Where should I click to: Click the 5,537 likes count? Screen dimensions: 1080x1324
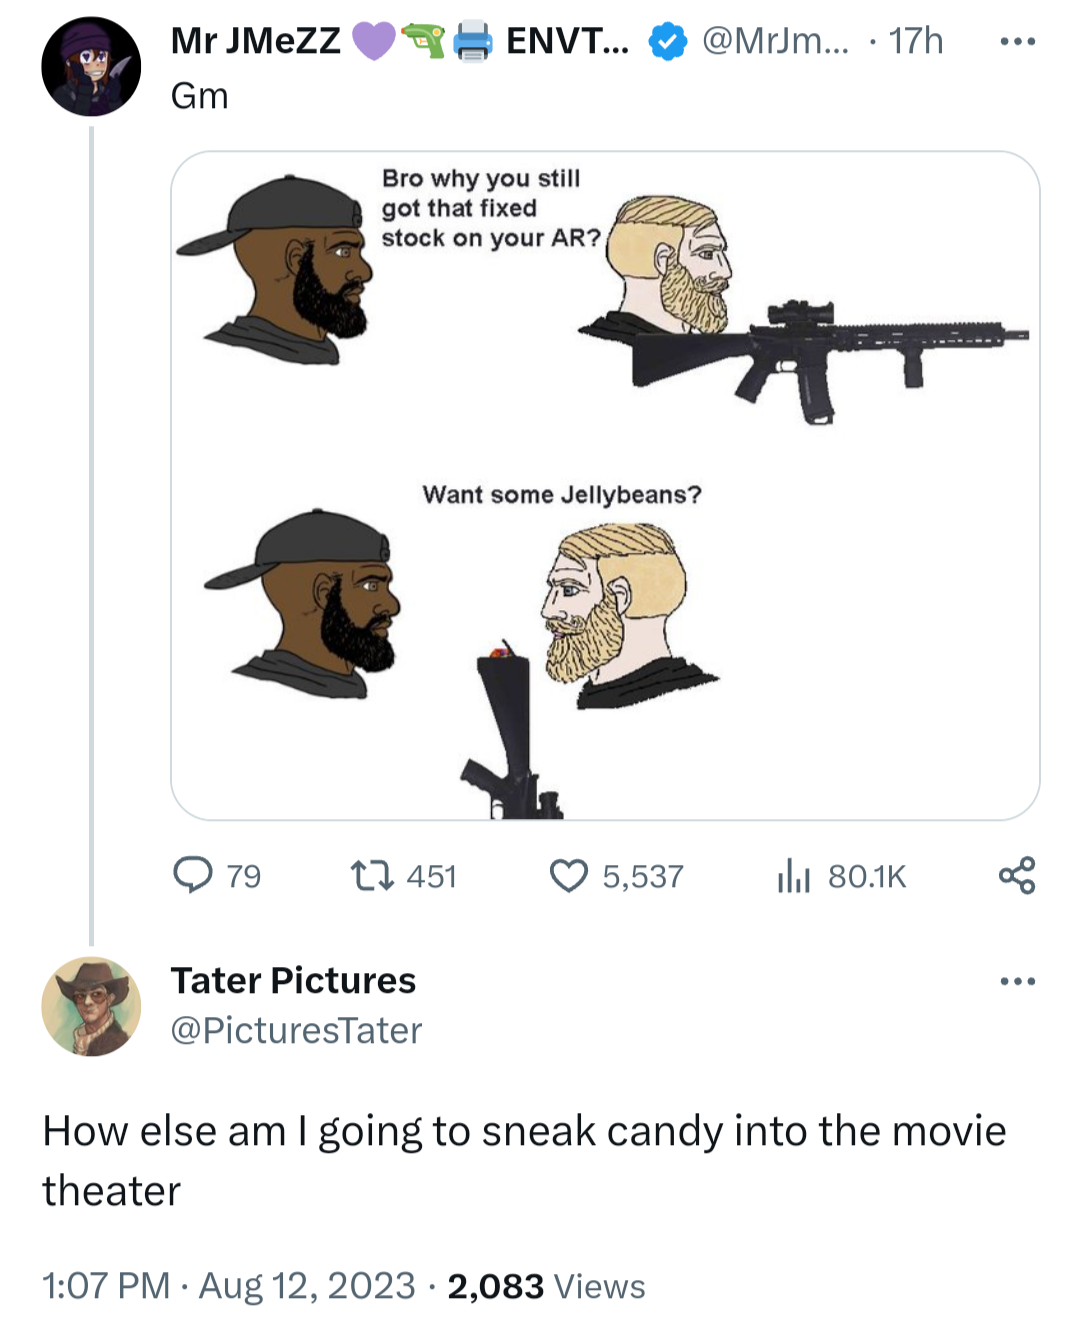(642, 877)
